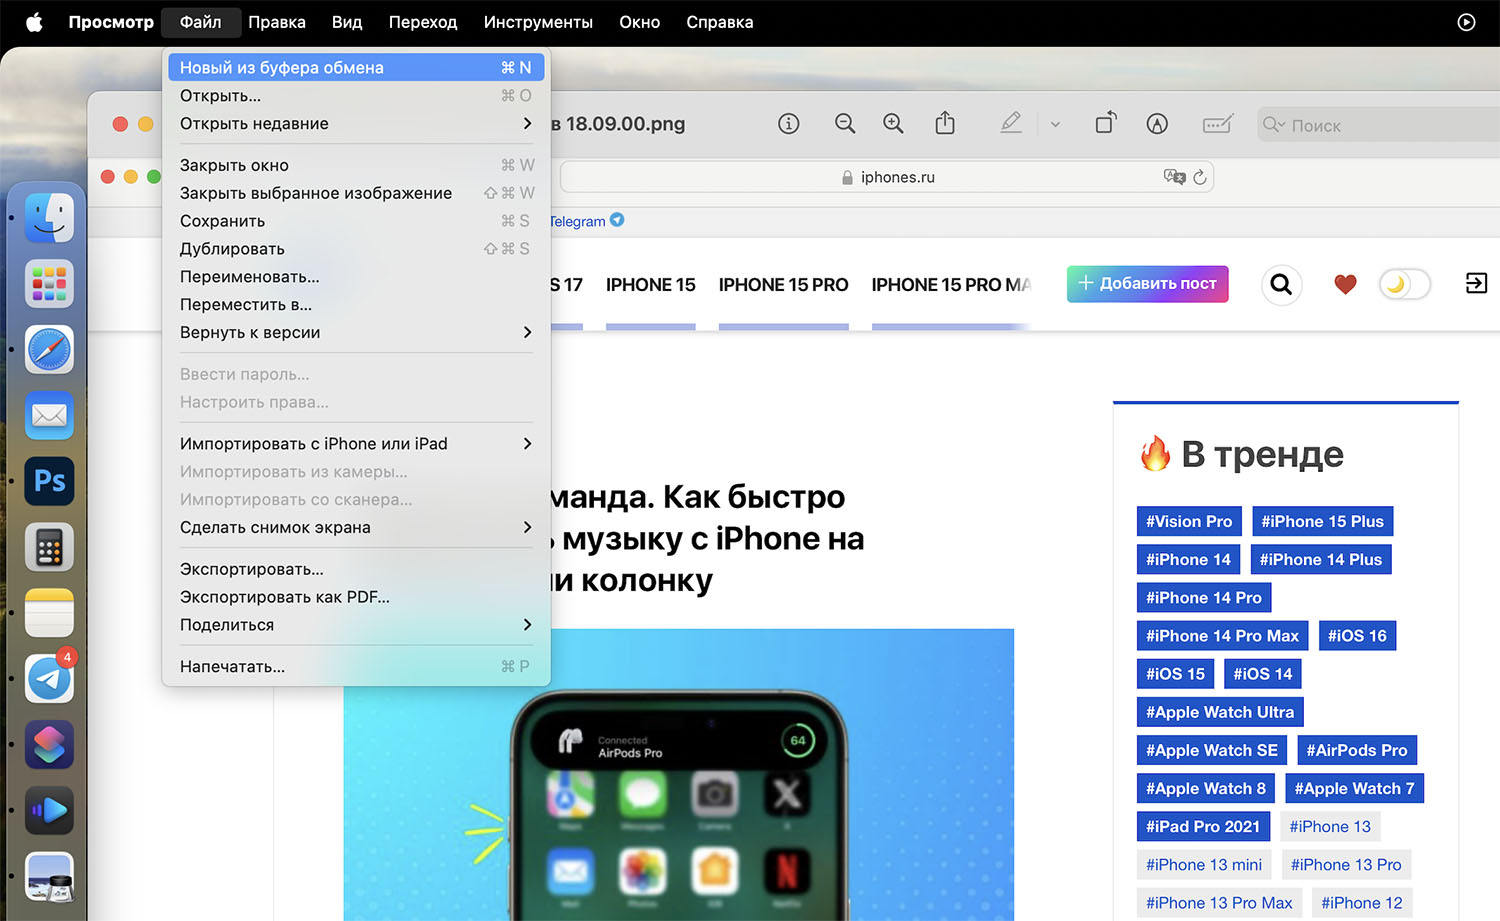Image resolution: width=1500 pixels, height=921 pixels.
Task: Open the #AirPods Pro tag
Action: (x=1357, y=750)
